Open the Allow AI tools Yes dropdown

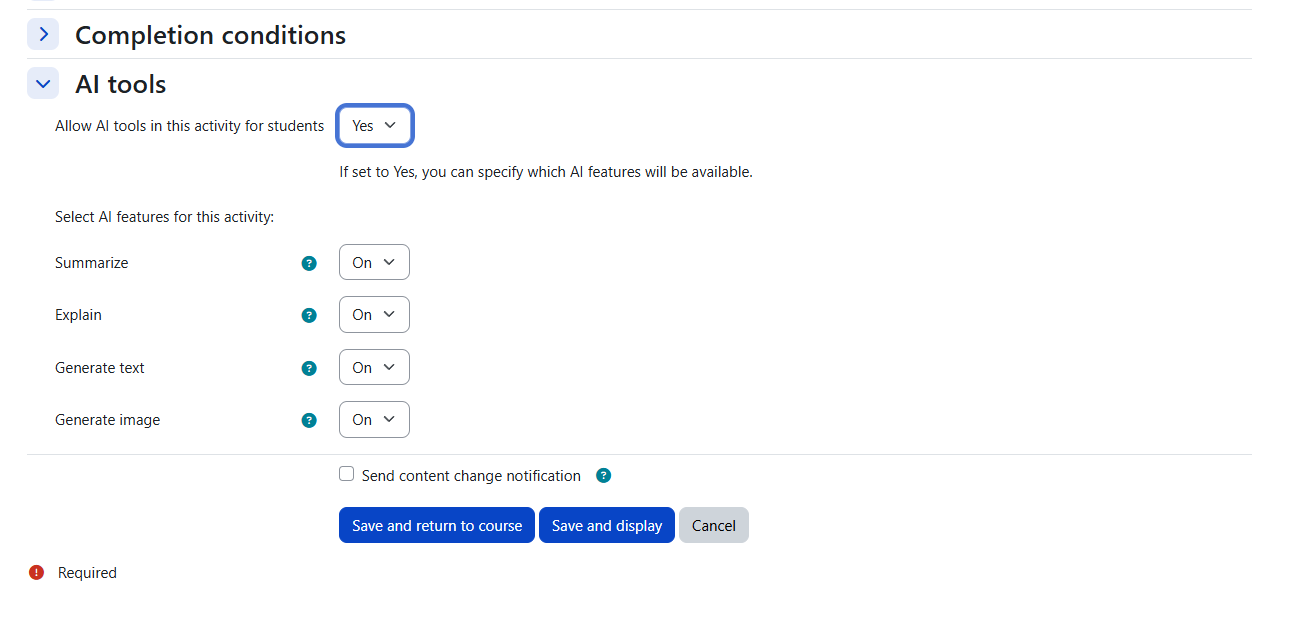374,126
